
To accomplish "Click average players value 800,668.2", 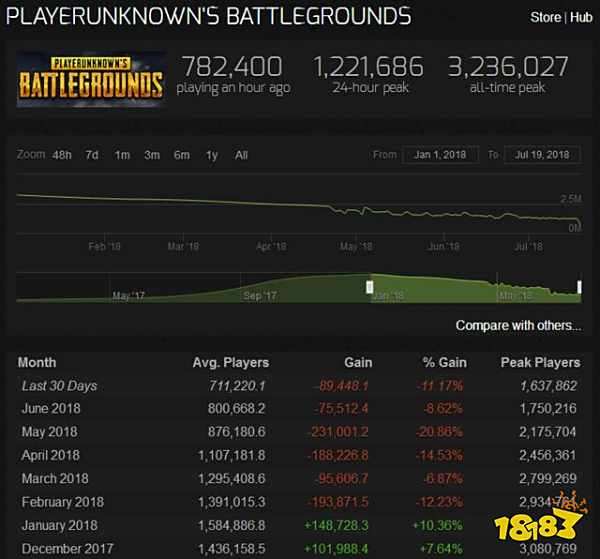I will click(x=236, y=409).
